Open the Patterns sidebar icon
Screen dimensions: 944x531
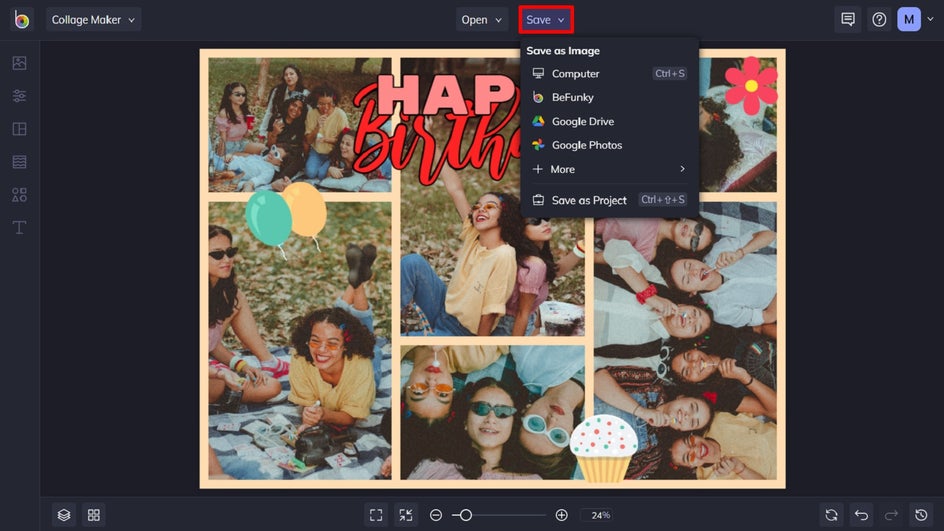(x=19, y=162)
